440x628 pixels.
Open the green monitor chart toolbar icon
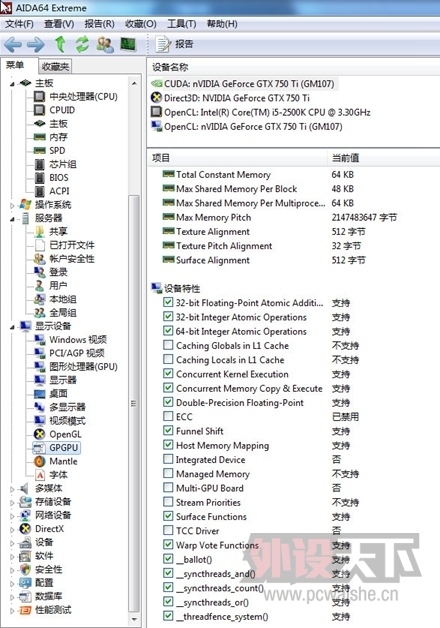click(129, 44)
